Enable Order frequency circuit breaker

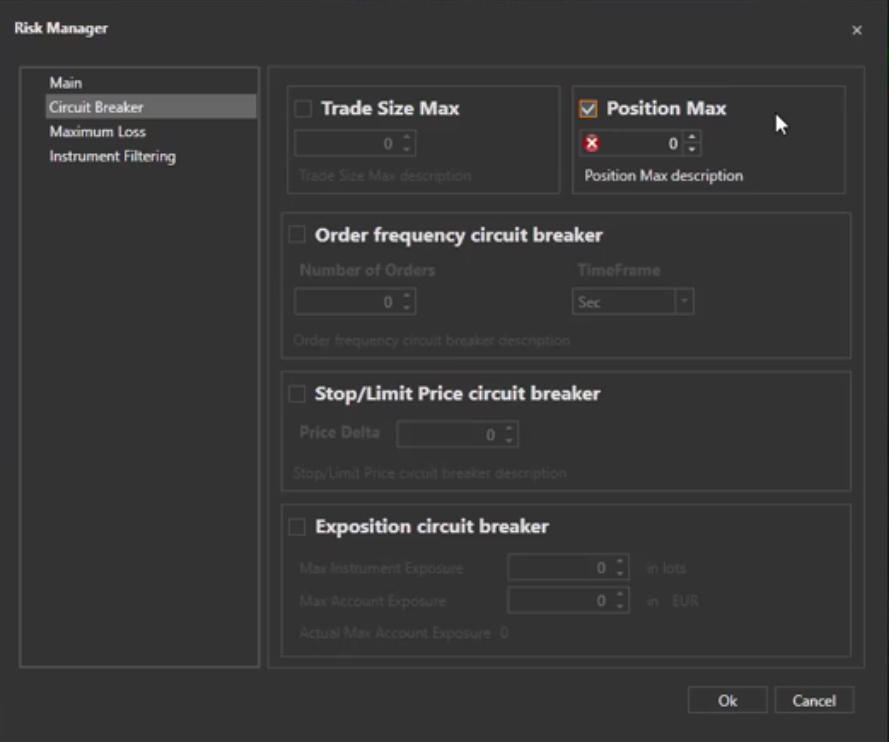(x=297, y=236)
